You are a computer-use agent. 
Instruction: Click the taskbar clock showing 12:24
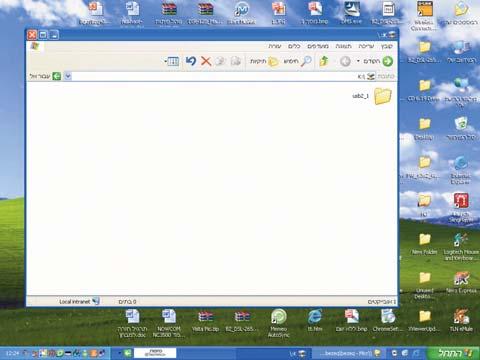(x=12, y=353)
